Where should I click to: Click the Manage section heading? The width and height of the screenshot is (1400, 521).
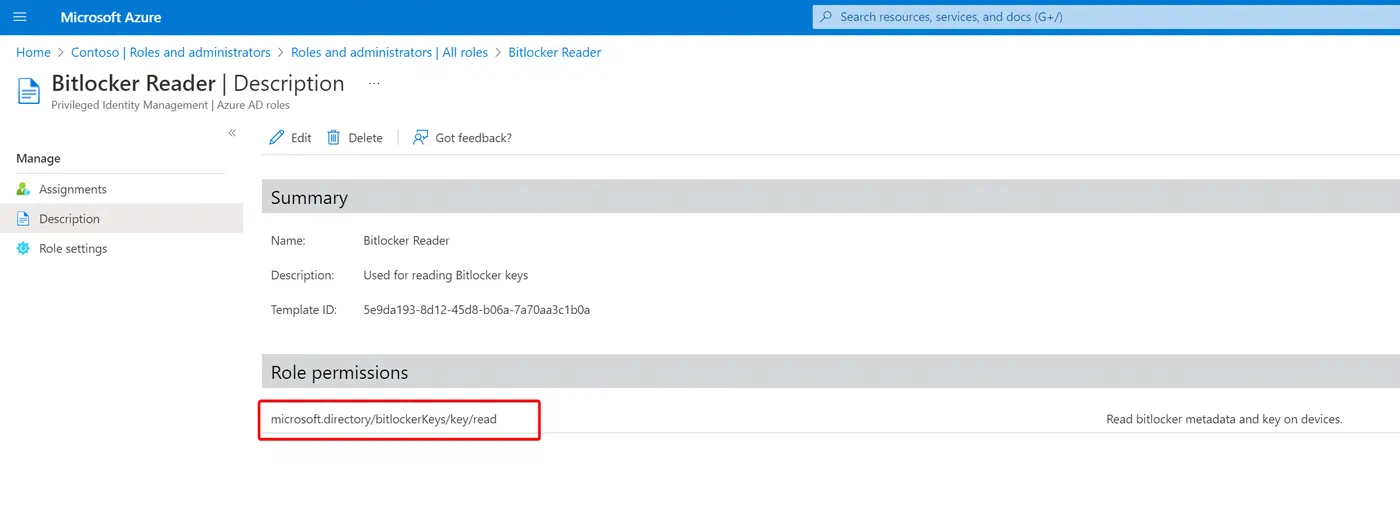[x=38, y=158]
